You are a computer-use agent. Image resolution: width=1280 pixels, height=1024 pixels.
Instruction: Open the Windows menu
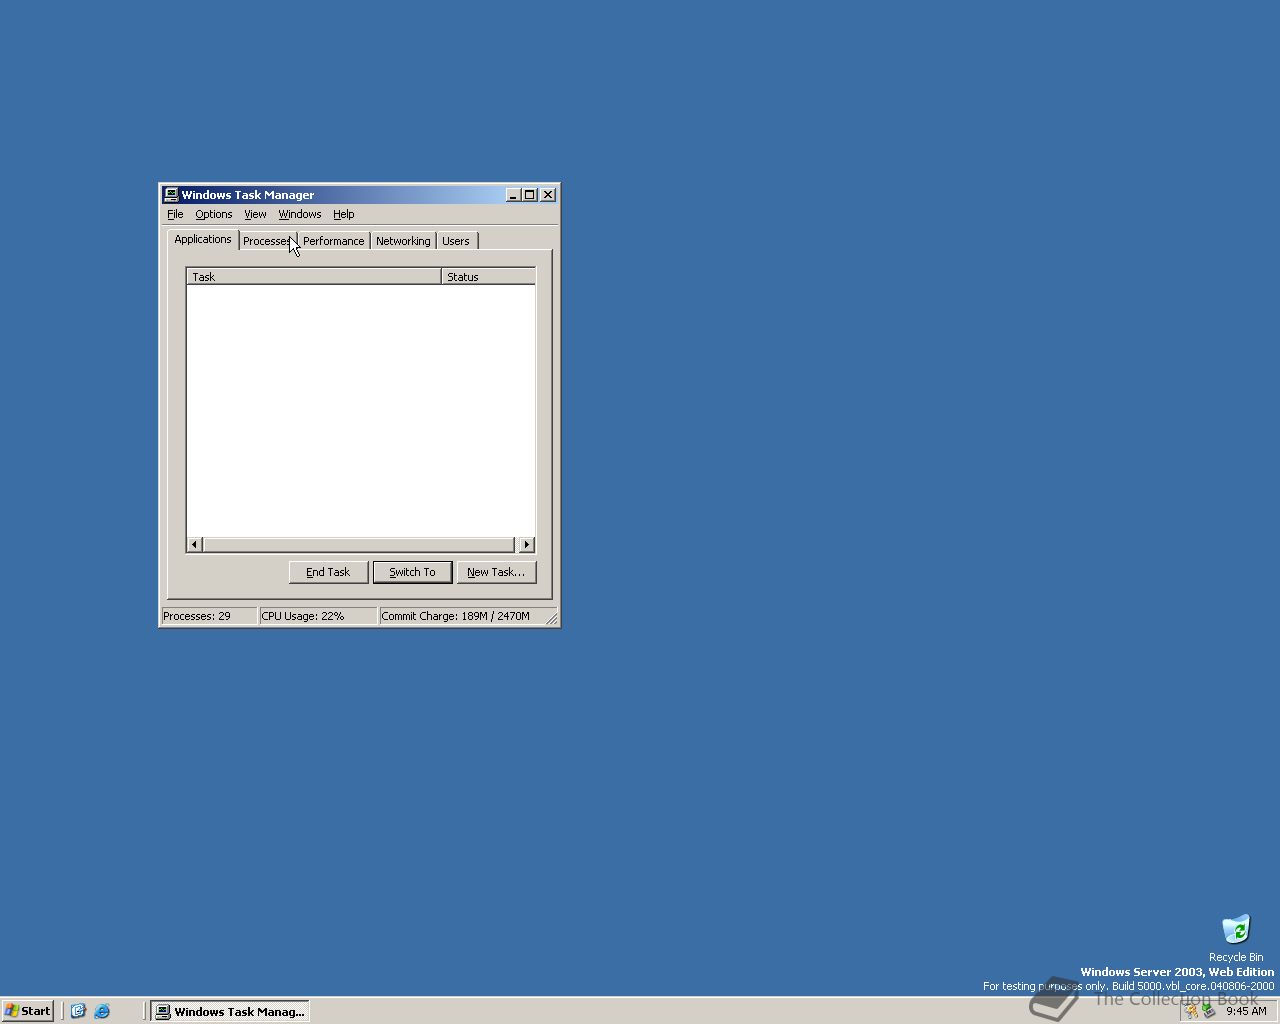click(x=300, y=214)
